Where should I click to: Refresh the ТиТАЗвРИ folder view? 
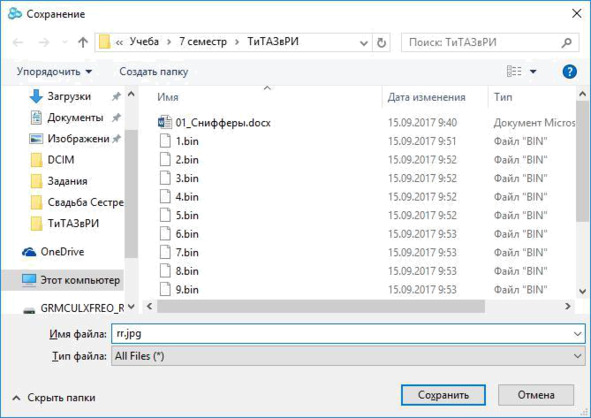pyautogui.click(x=381, y=43)
